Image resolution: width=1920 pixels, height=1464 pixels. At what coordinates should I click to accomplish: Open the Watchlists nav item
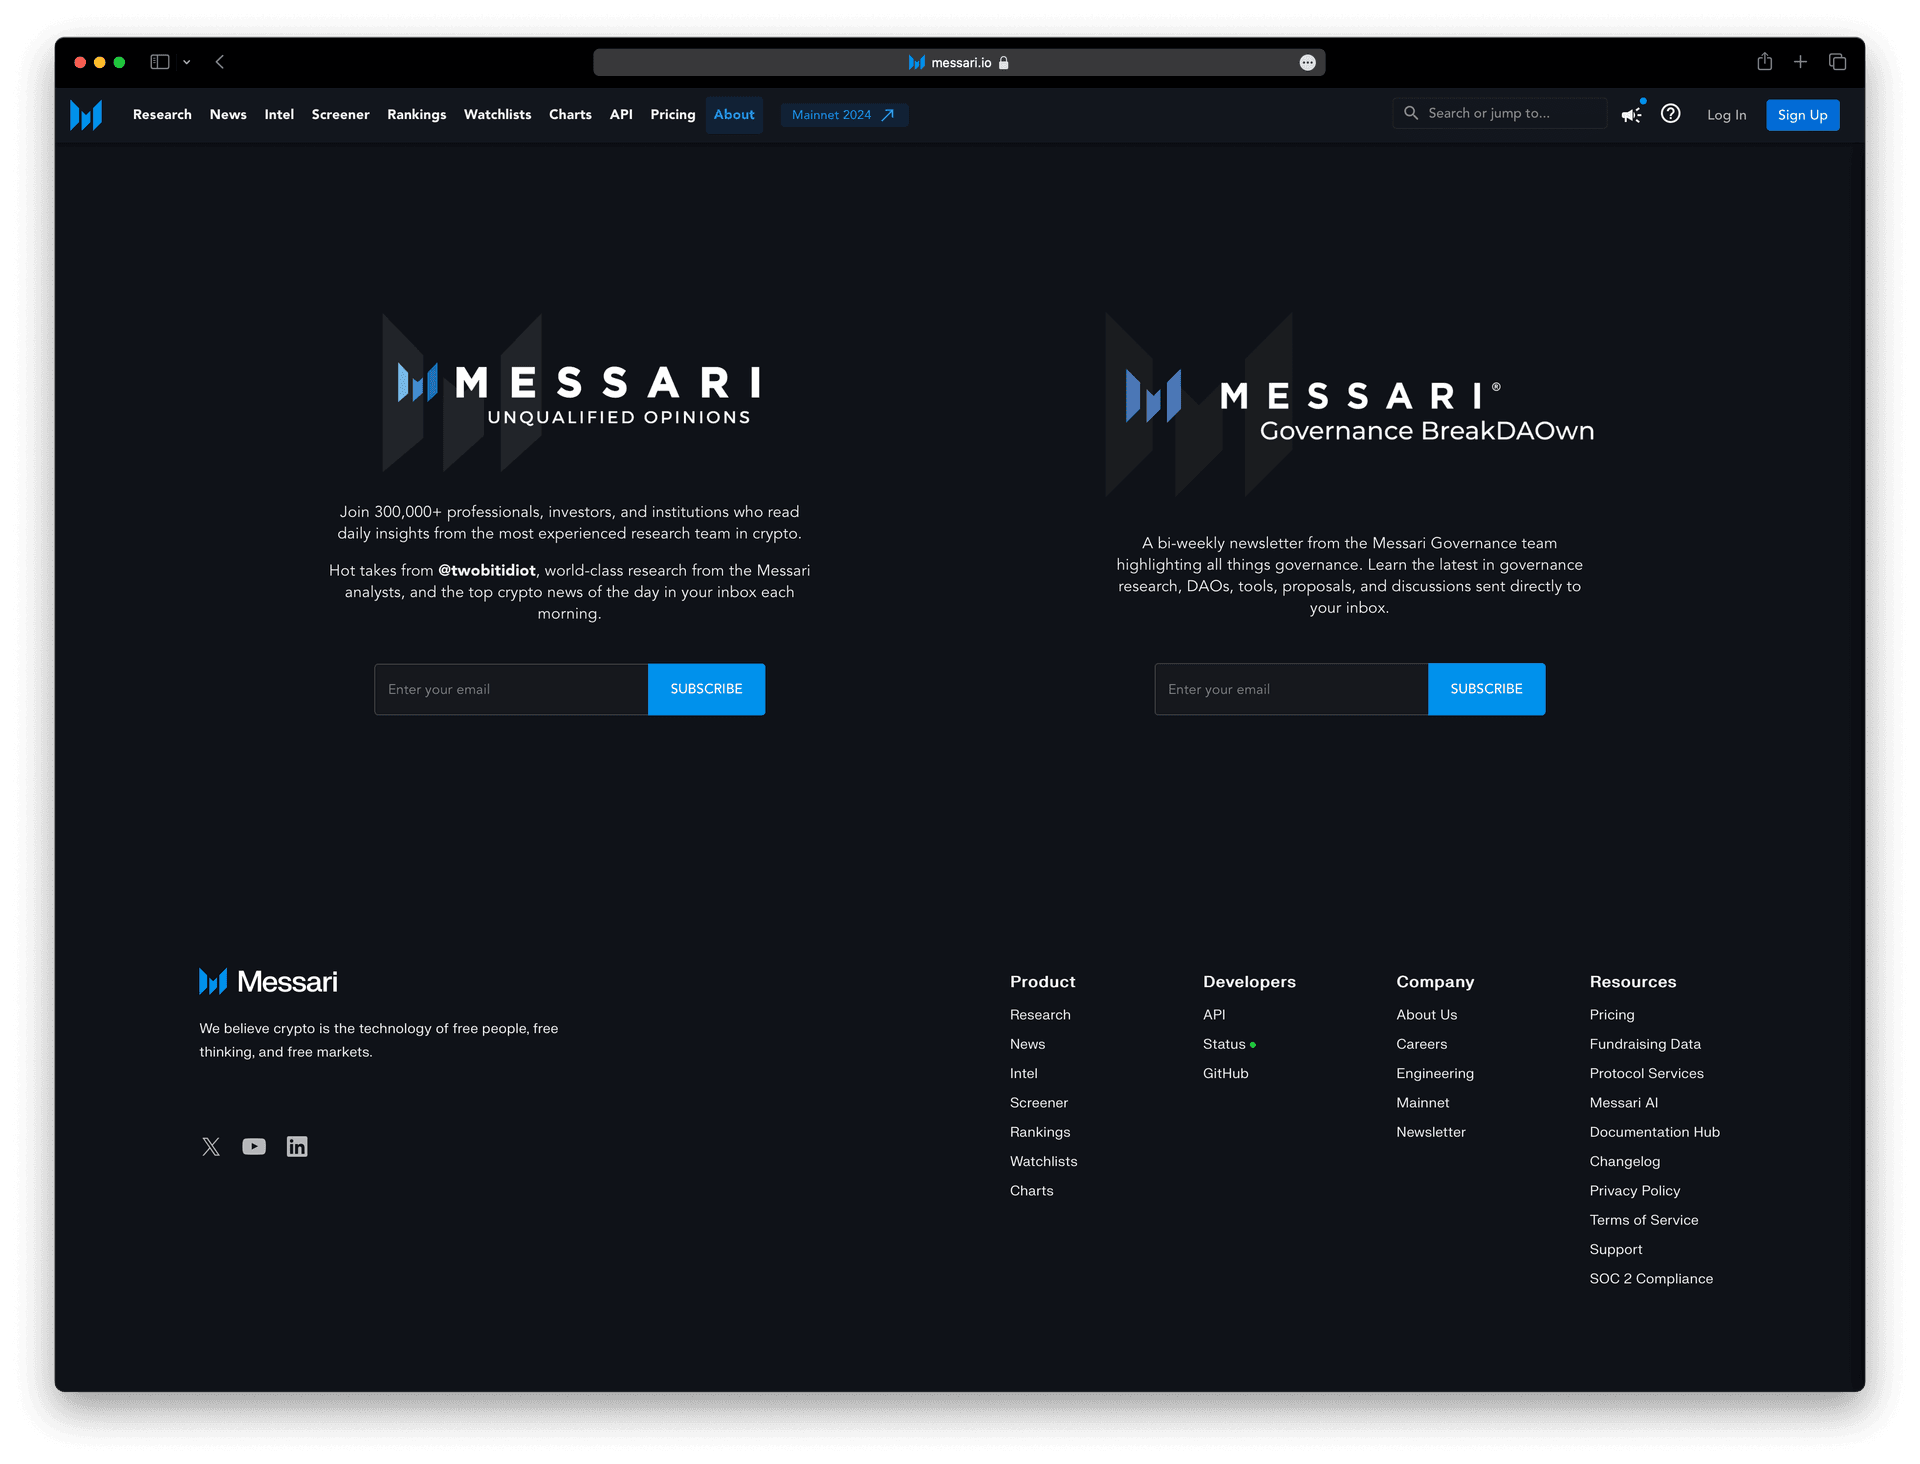497,115
